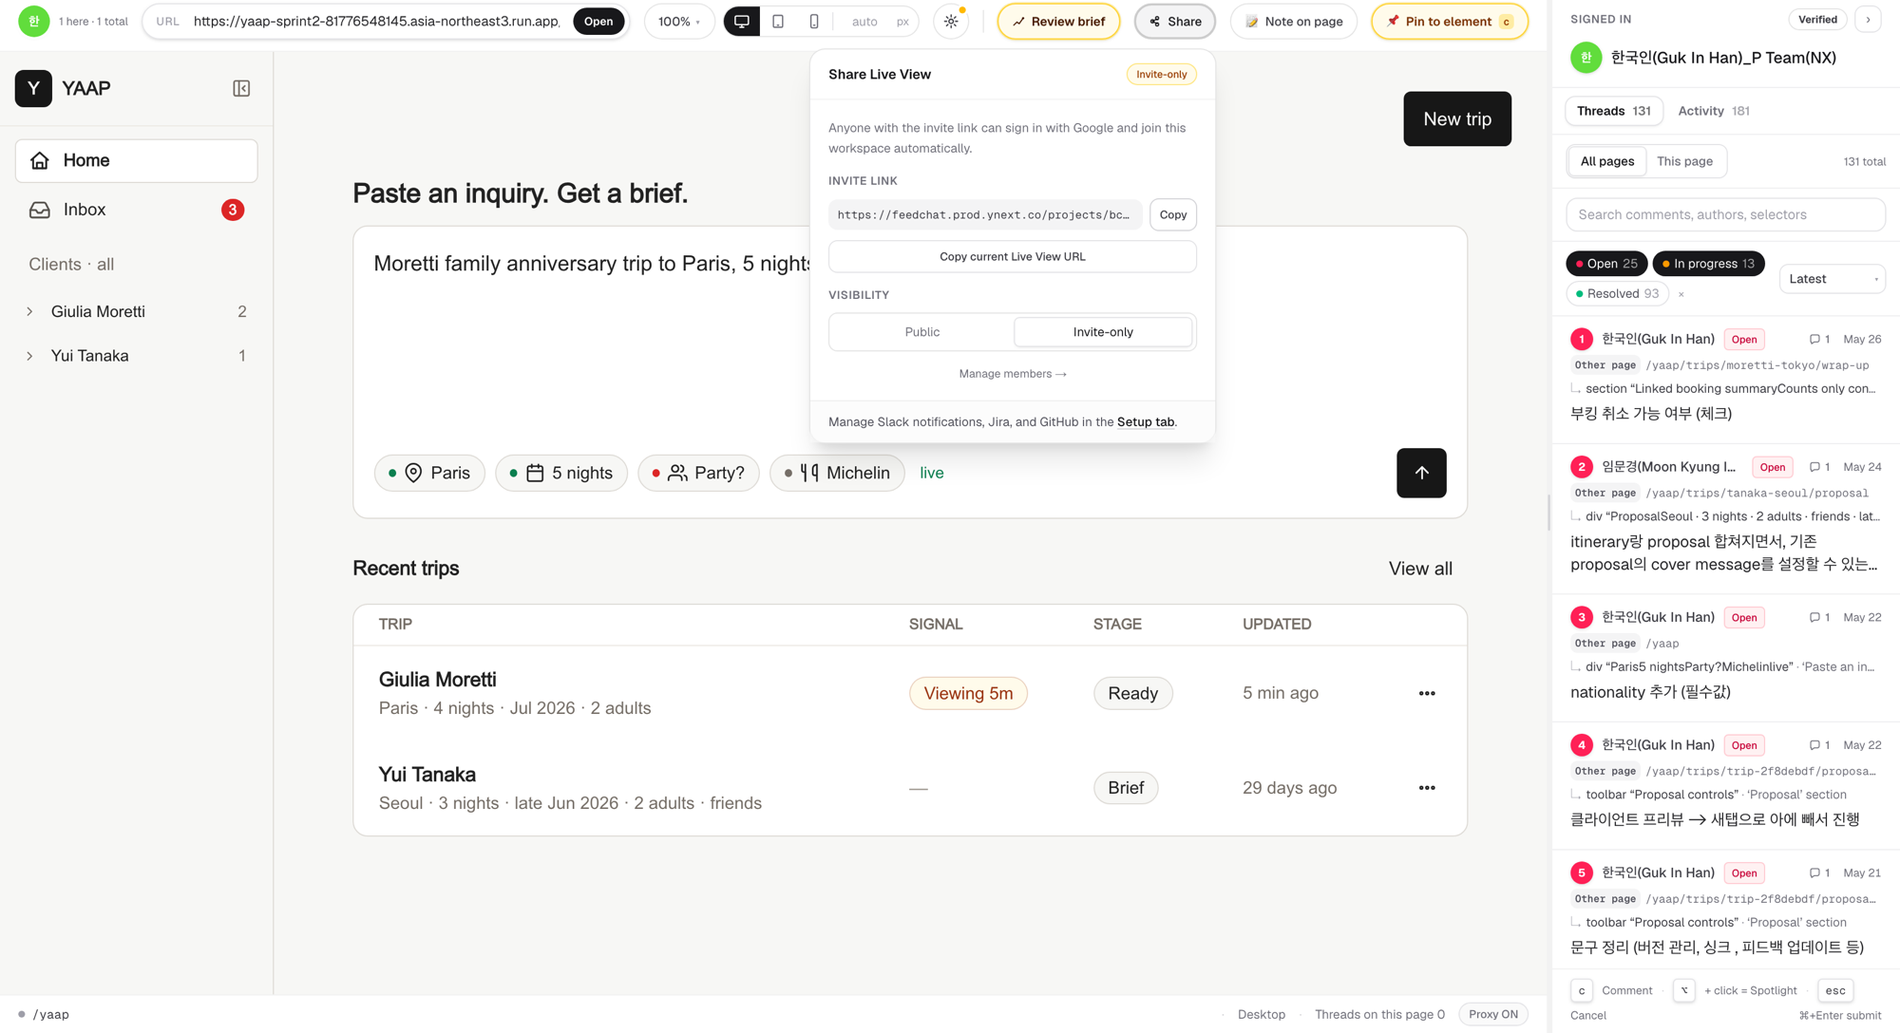Click the Share button in the toolbar
The height and width of the screenshot is (1033, 1900).
[x=1174, y=21]
